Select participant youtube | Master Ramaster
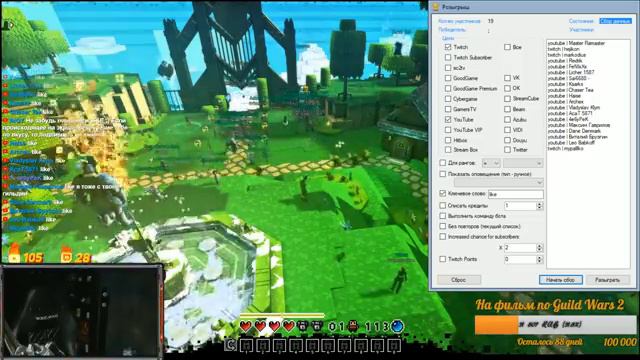This screenshot has width=640, height=360. click(576, 43)
